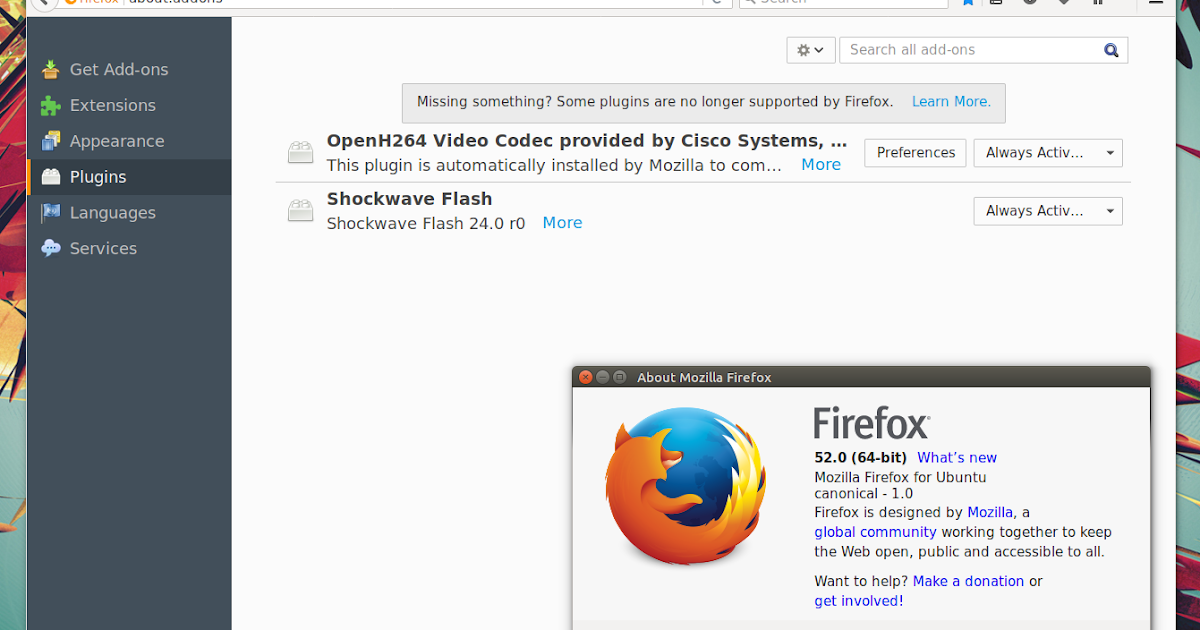The height and width of the screenshot is (630, 1200).
Task: Close the About Mozilla Firefox dialog
Action: click(x=586, y=377)
